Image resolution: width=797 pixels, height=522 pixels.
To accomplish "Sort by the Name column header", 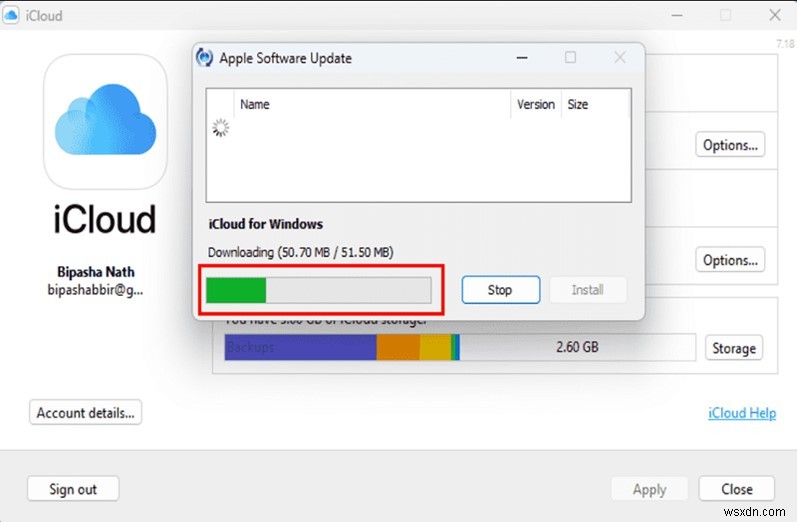I will (255, 104).
